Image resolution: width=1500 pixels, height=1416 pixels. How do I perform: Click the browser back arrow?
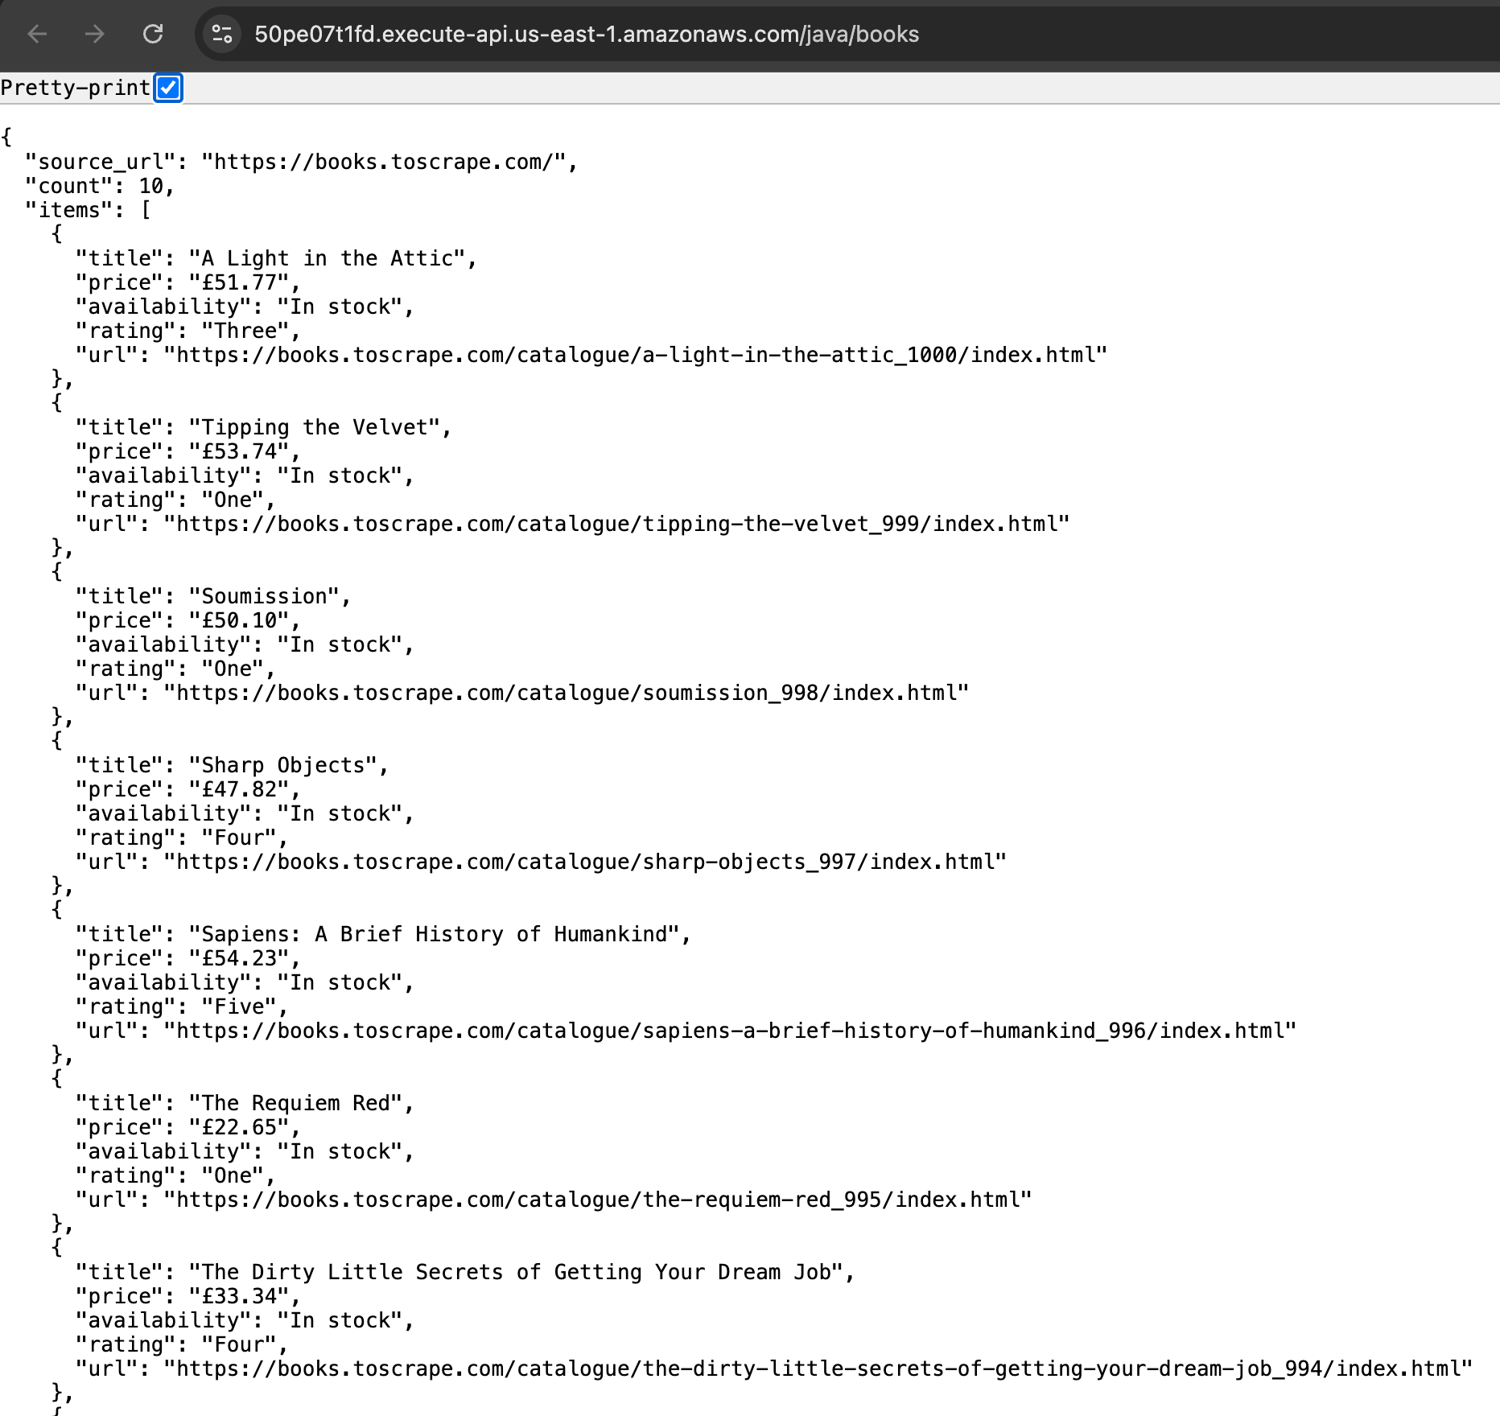click(x=37, y=34)
